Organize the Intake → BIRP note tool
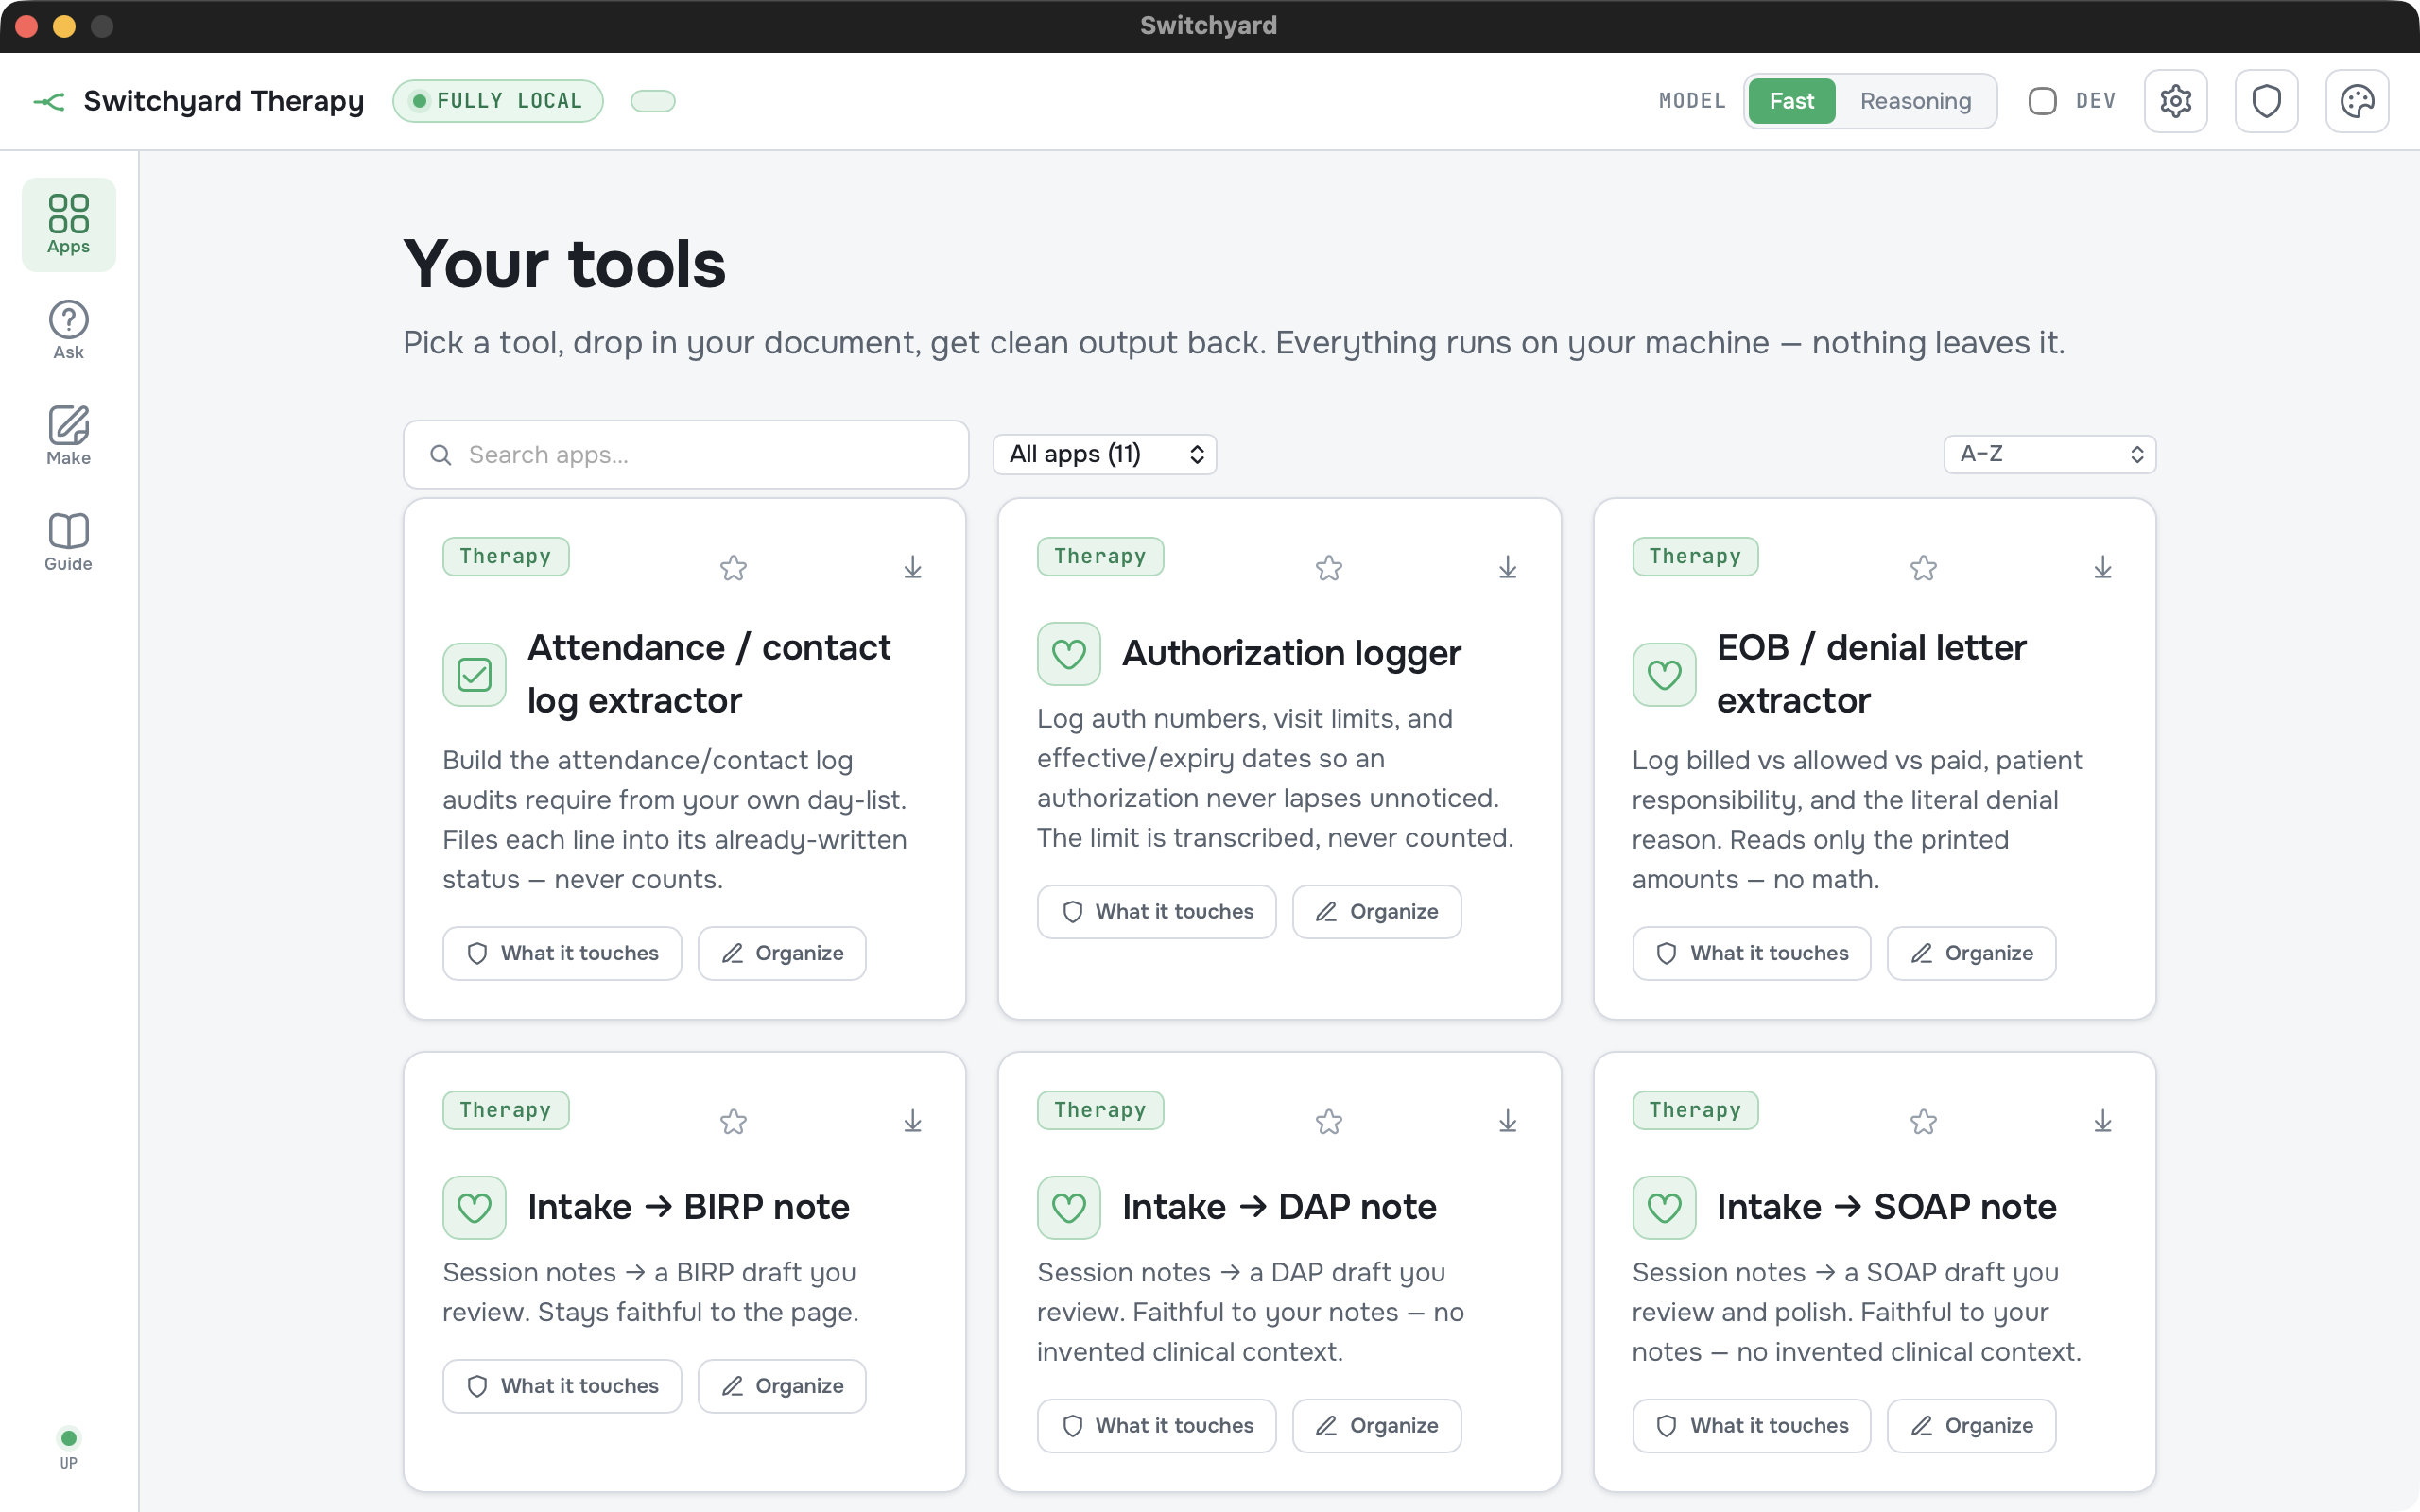2420x1512 pixels. point(782,1386)
